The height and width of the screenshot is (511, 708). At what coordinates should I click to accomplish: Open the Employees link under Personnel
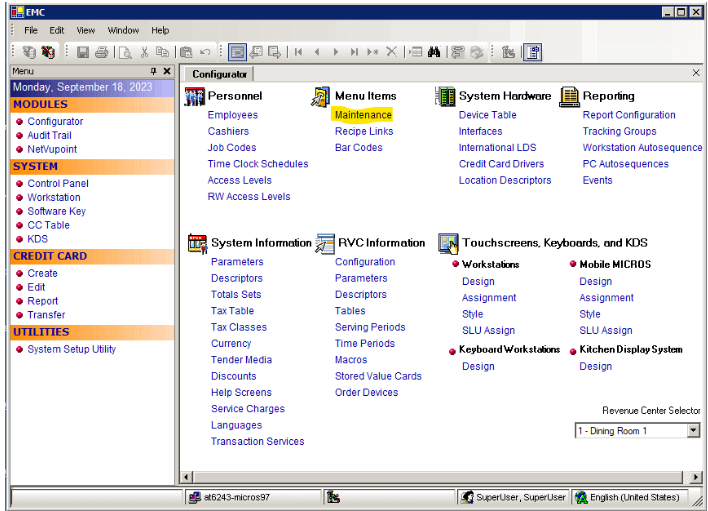[x=232, y=115]
